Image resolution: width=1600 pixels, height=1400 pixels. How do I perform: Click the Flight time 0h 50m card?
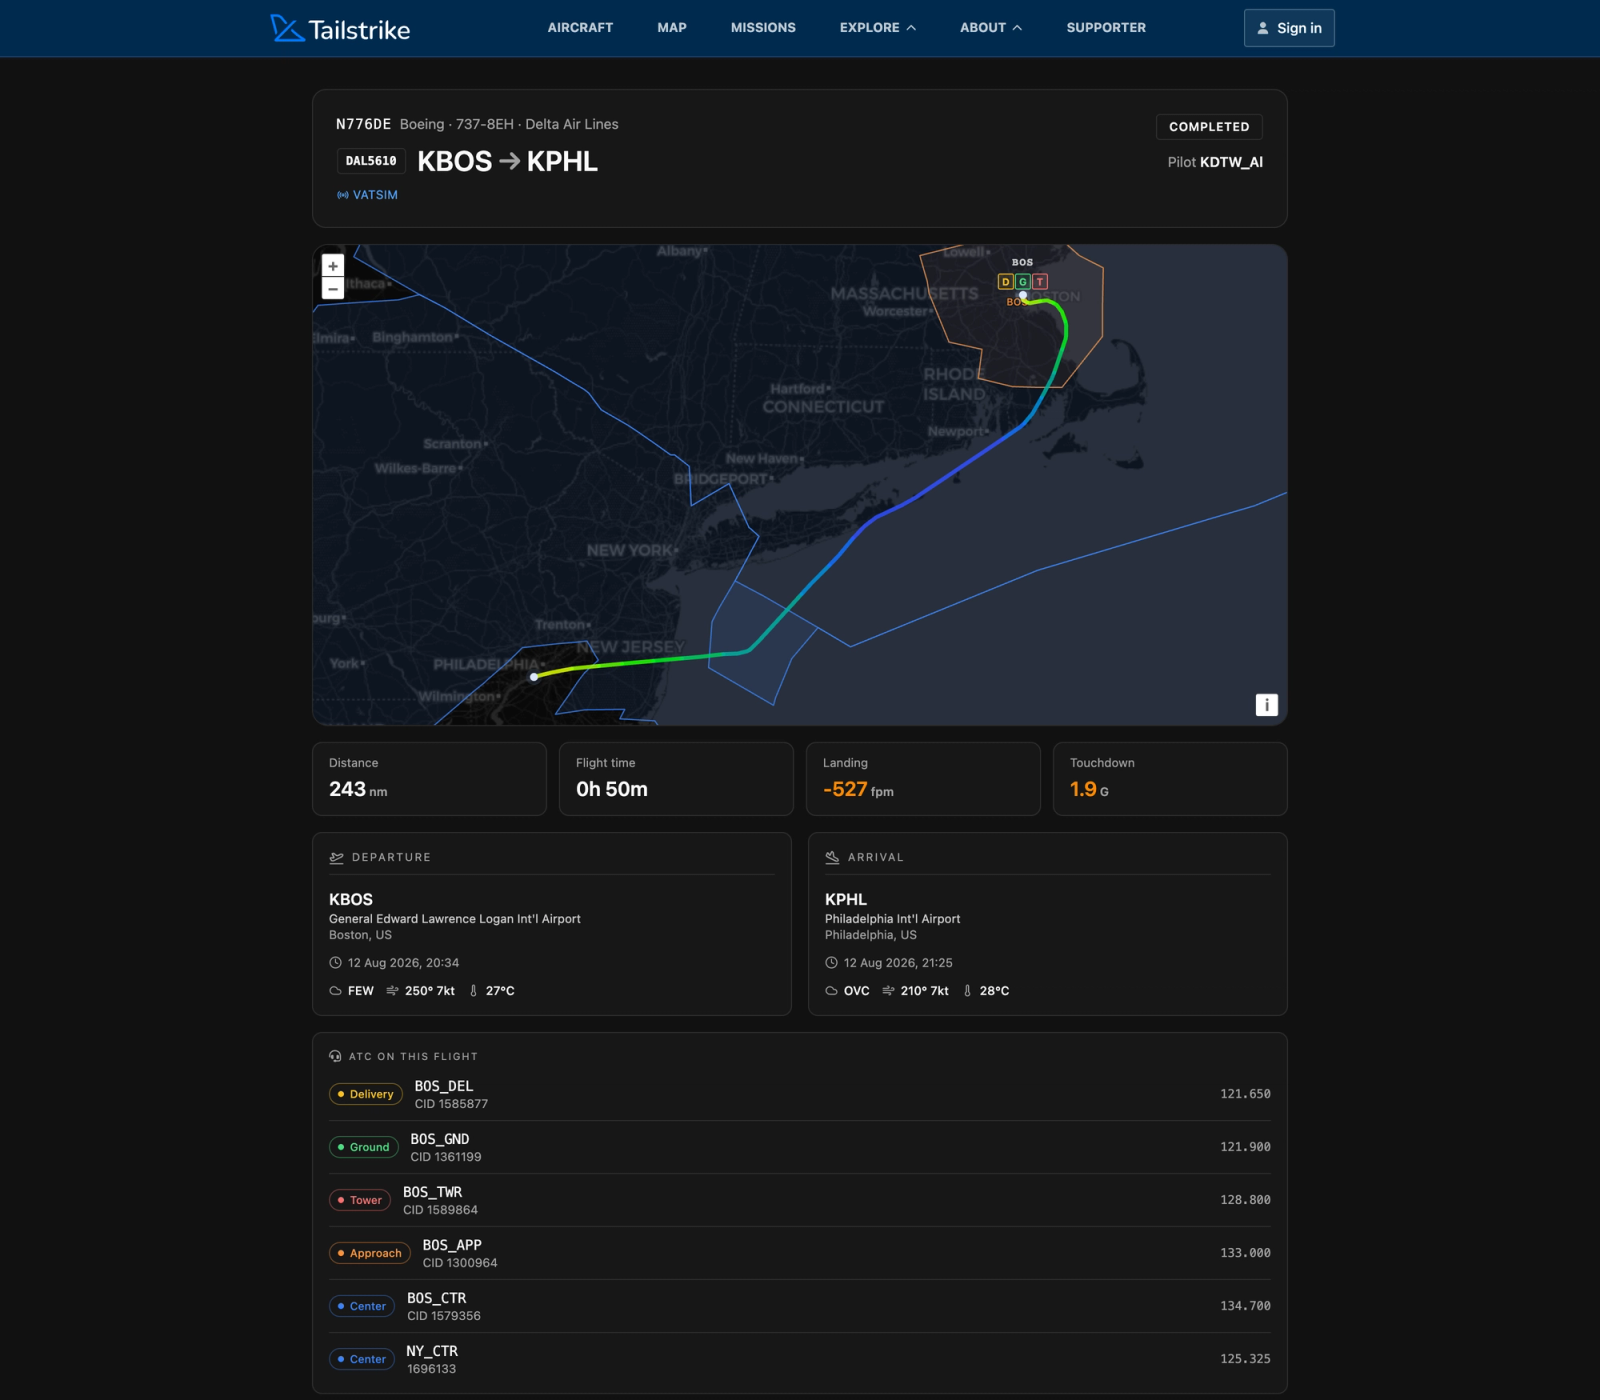[x=676, y=779]
